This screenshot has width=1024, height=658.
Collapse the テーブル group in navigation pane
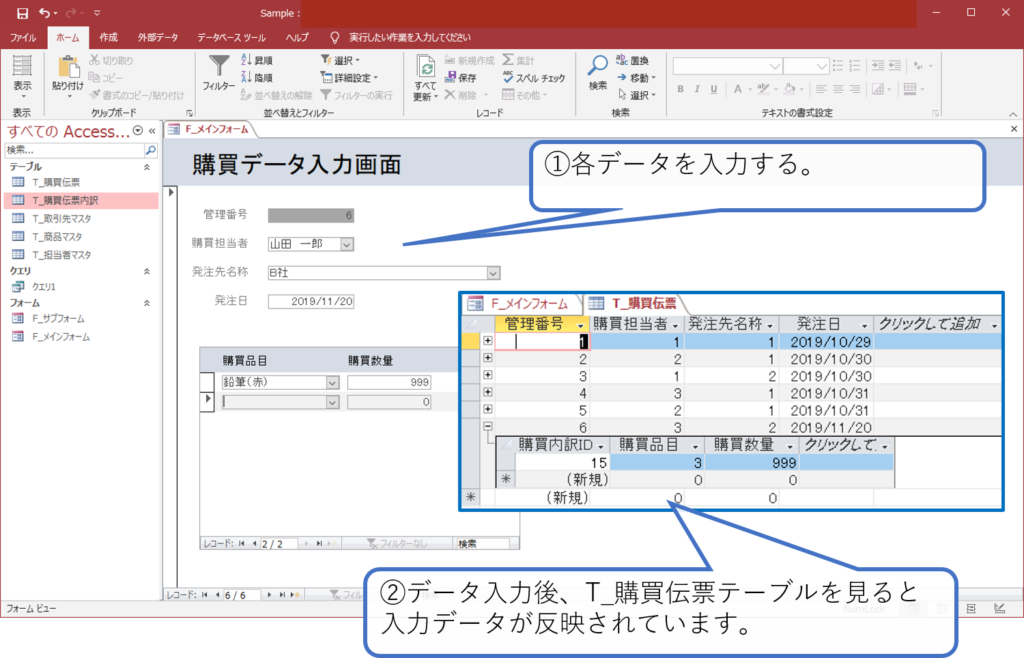coord(147,167)
